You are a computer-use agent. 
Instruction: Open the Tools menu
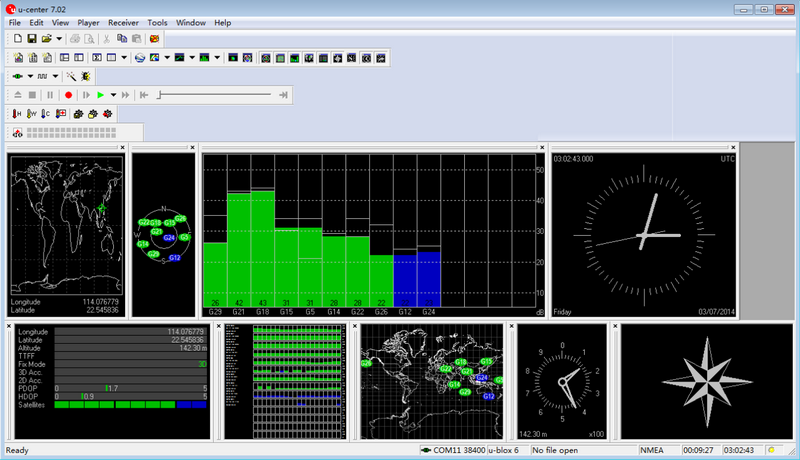(157, 22)
